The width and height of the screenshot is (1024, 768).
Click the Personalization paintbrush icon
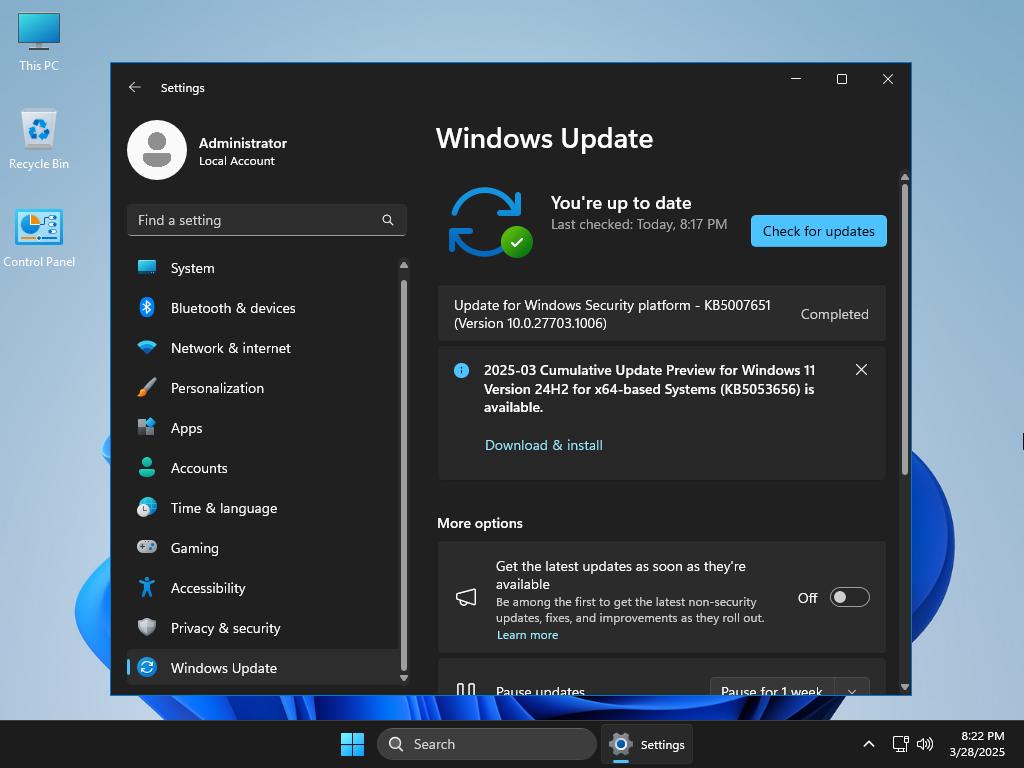[x=147, y=387]
